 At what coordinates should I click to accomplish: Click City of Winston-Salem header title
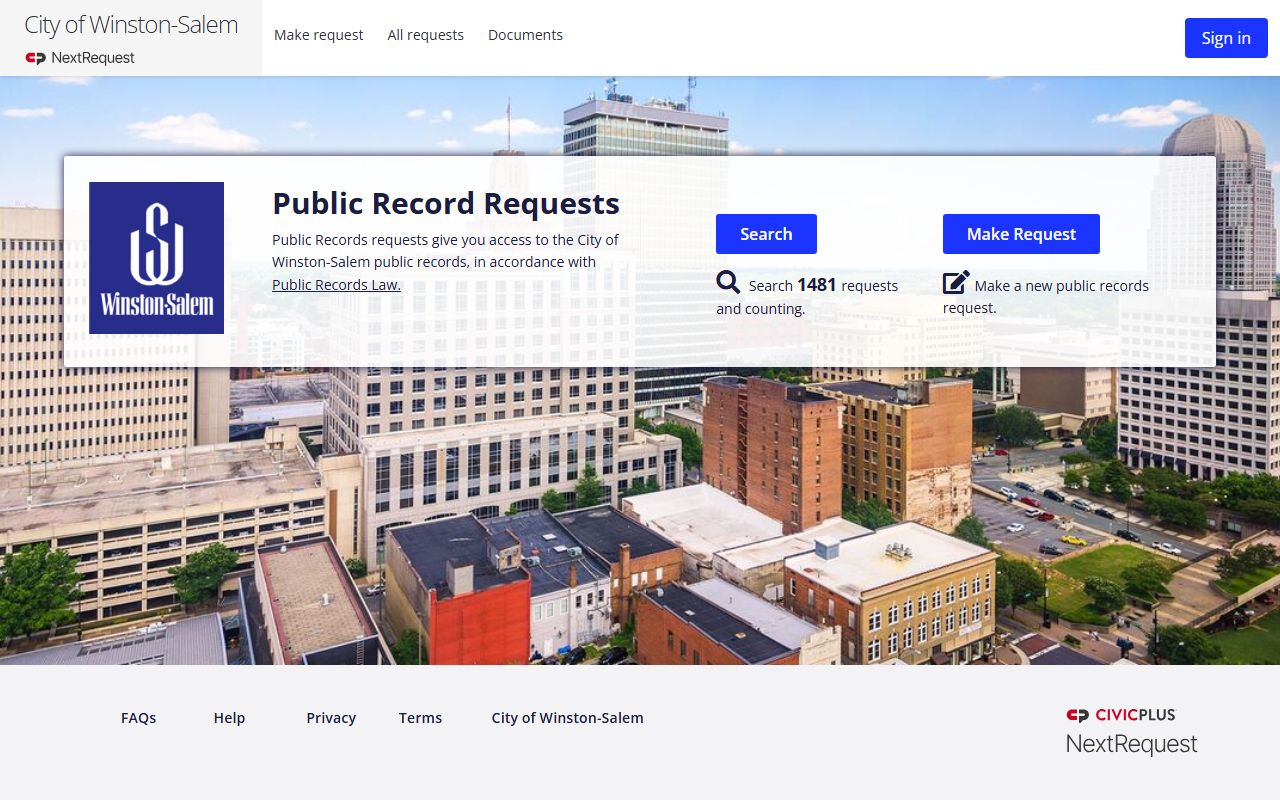131,25
